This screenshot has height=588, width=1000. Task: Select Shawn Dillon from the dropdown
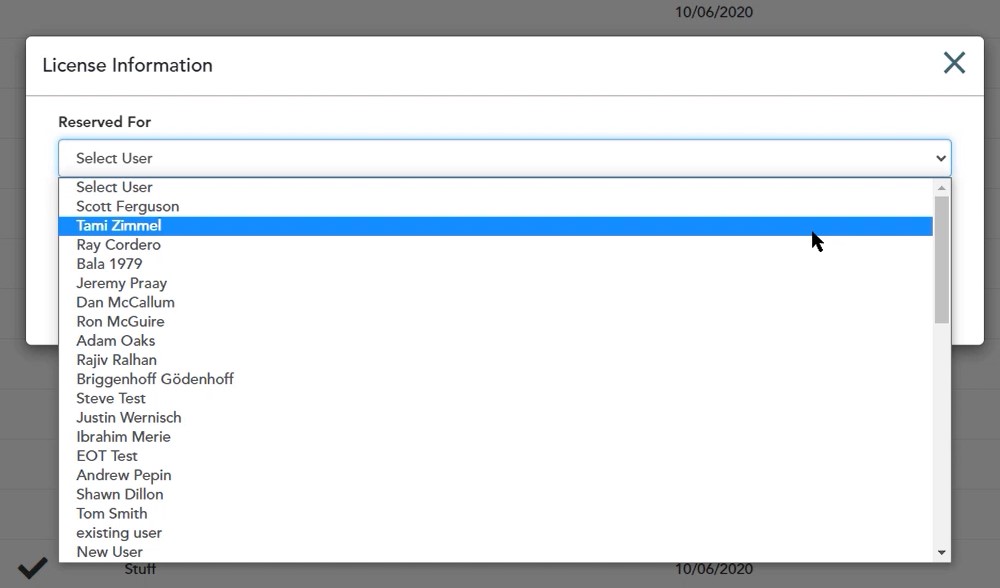[x=496, y=494]
